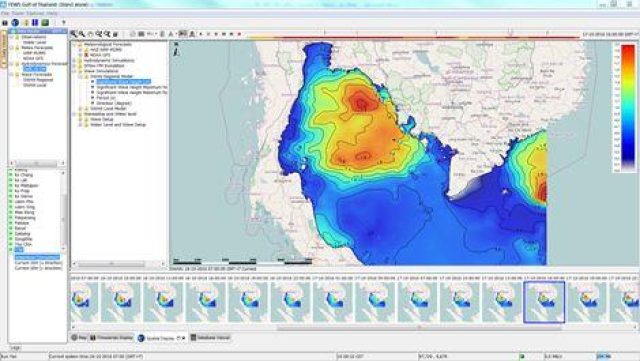Select the Direction (degree) tree item
640x361 pixels.
114,103
